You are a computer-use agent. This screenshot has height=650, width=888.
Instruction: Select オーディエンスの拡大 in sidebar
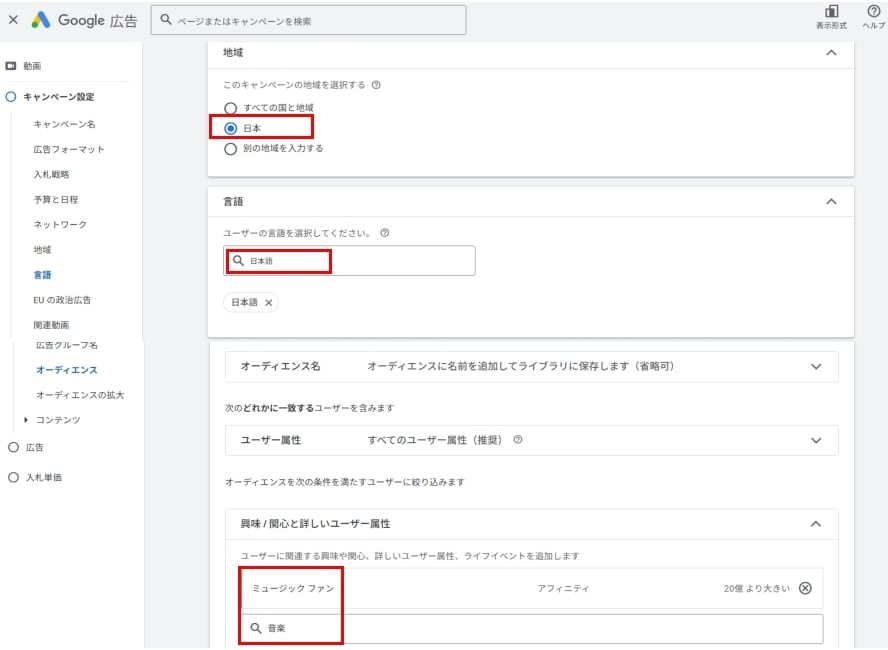click(x=80, y=395)
